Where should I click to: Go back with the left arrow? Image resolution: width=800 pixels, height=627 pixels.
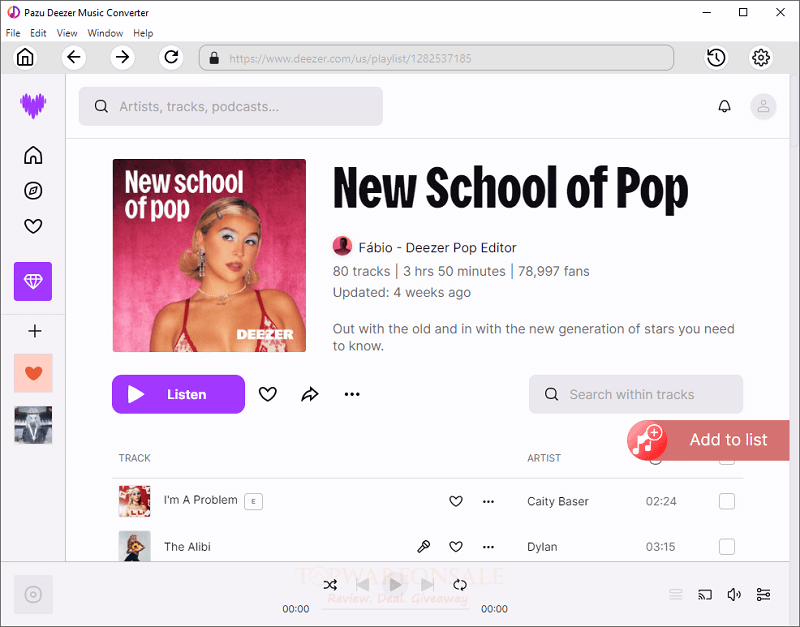click(x=73, y=57)
